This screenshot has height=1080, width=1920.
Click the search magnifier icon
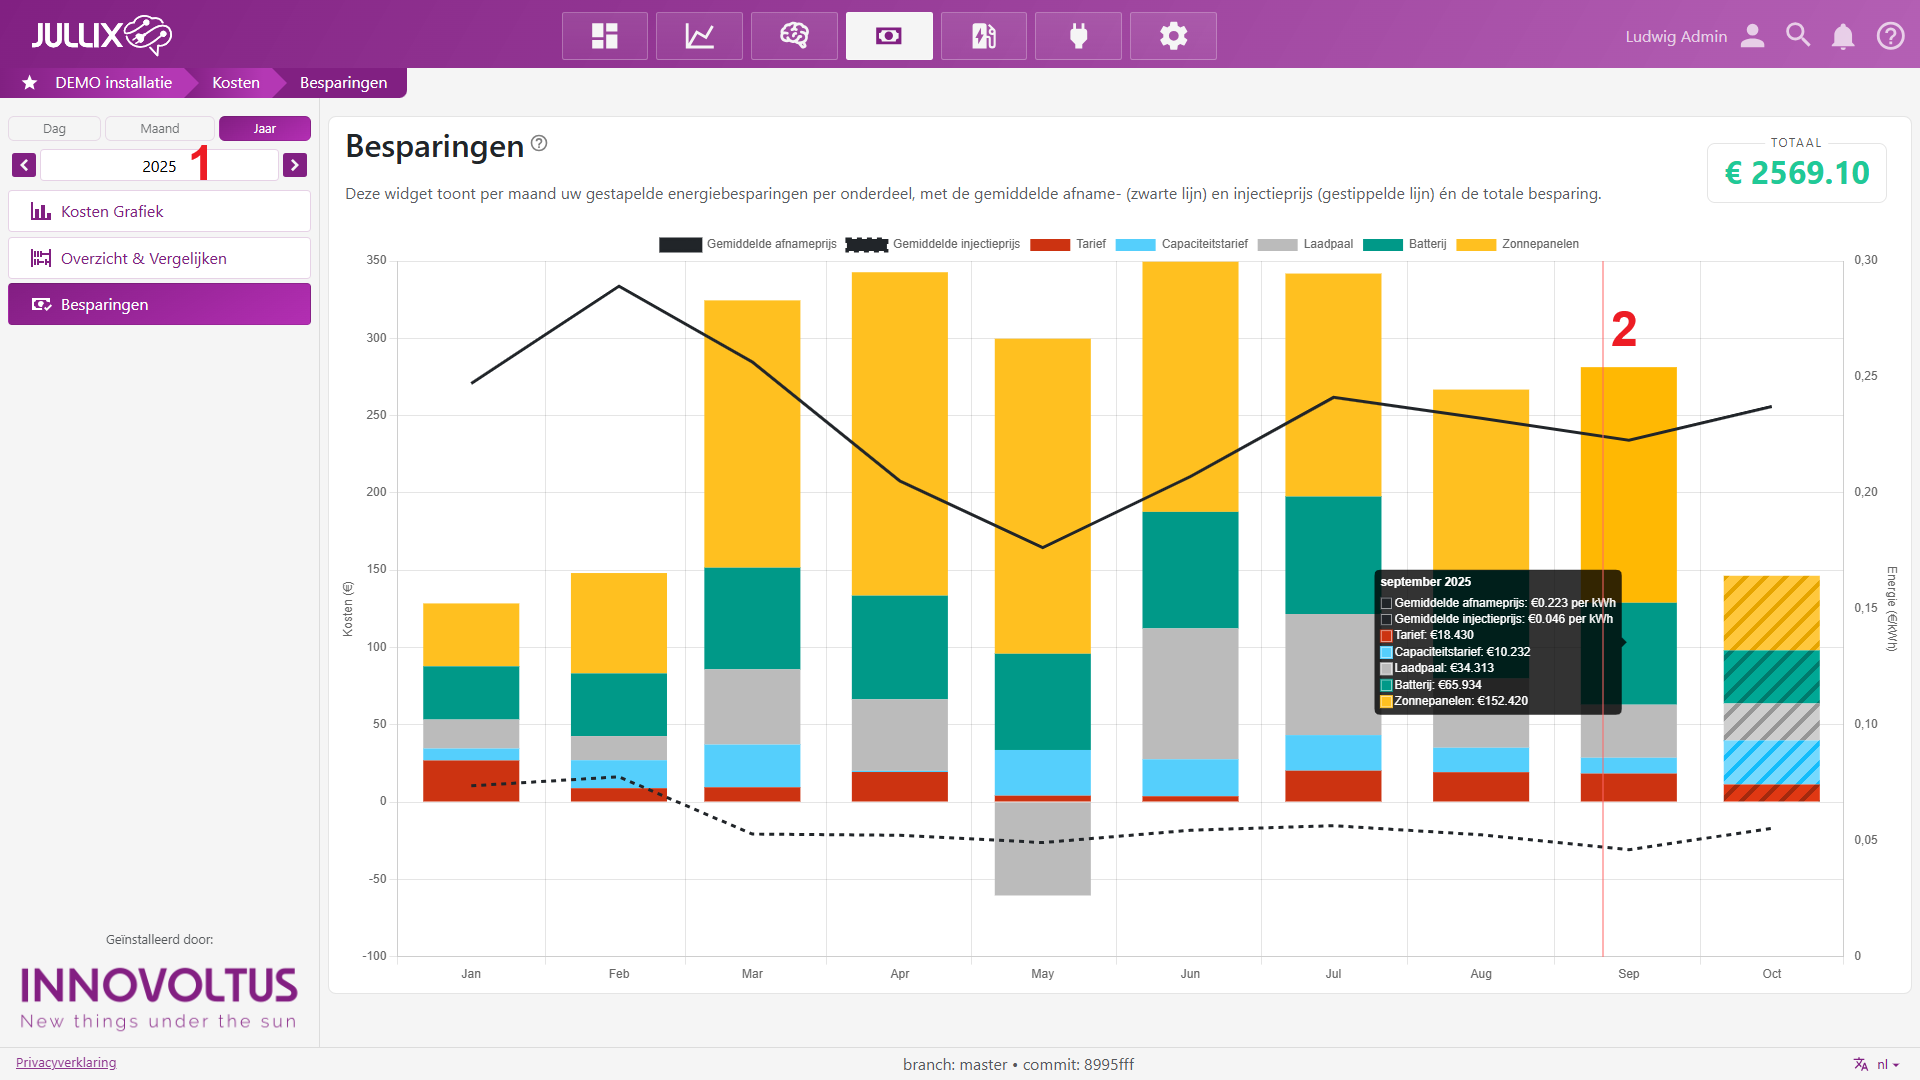[1797, 36]
